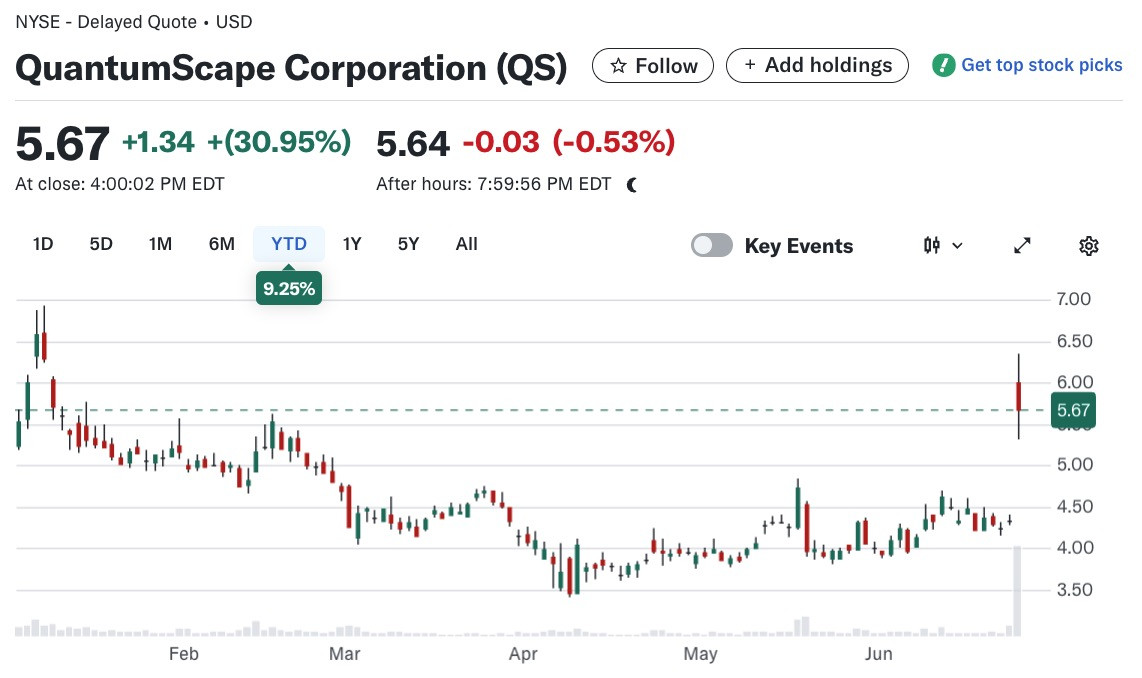Open chart settings gear icon

(1088, 246)
